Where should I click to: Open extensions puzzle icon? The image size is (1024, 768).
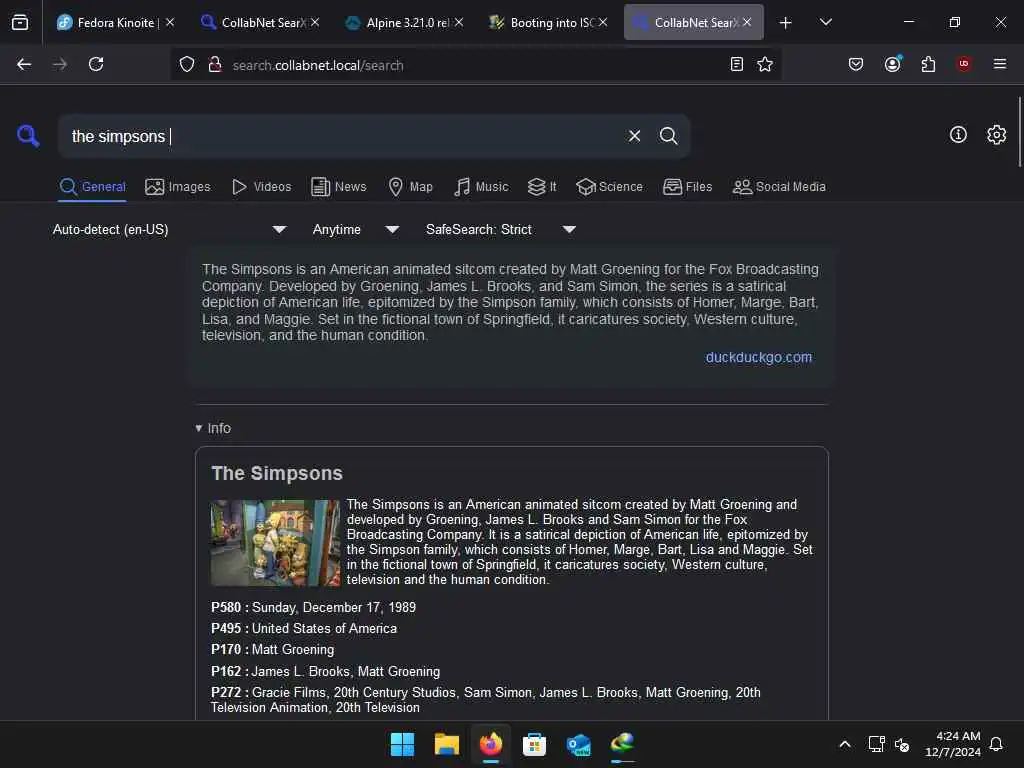pyautogui.click(x=928, y=64)
